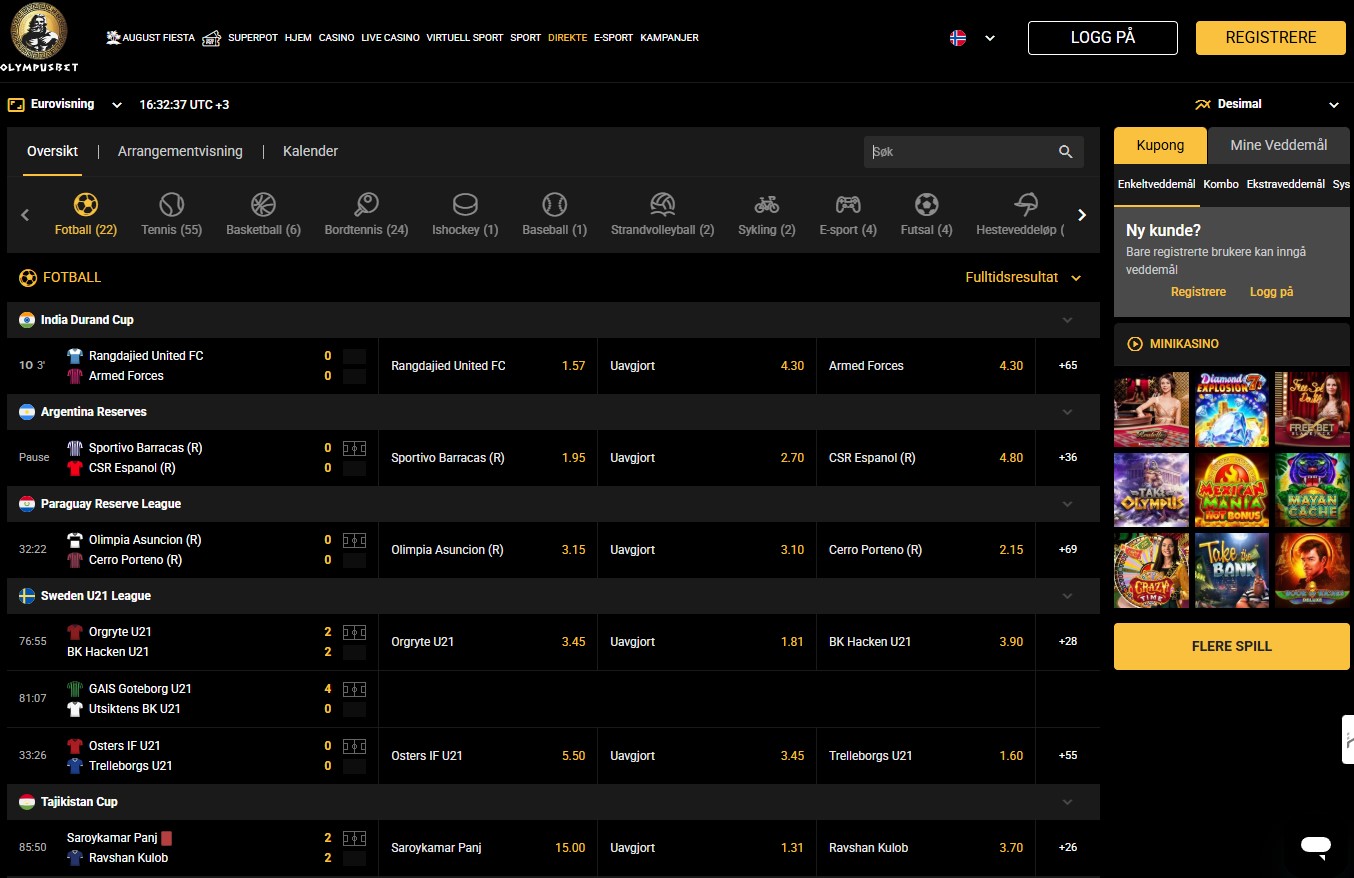The height and width of the screenshot is (878, 1354).
Task: Open the Norwegian flag language dropdown
Action: pyautogui.click(x=972, y=38)
